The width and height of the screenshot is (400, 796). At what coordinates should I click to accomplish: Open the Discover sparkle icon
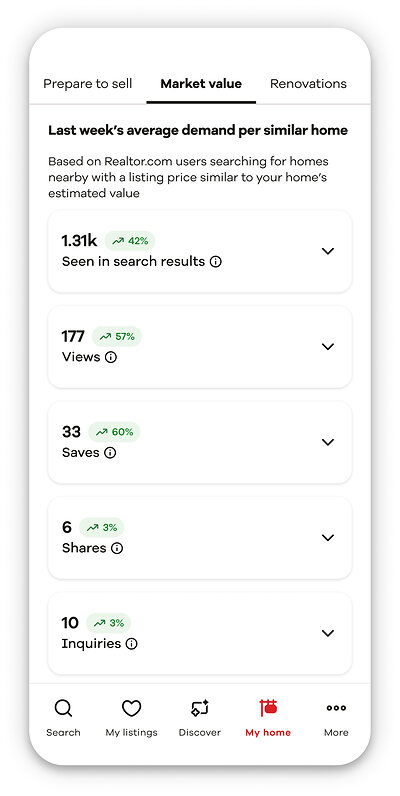(x=200, y=708)
